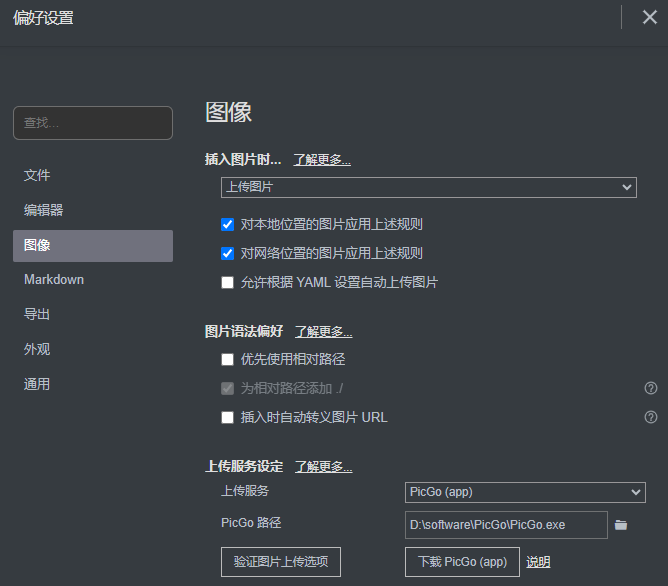Click help icon next to 插入时自动转义图片 URL
Viewport: 668px width, 586px height.
pos(651,417)
